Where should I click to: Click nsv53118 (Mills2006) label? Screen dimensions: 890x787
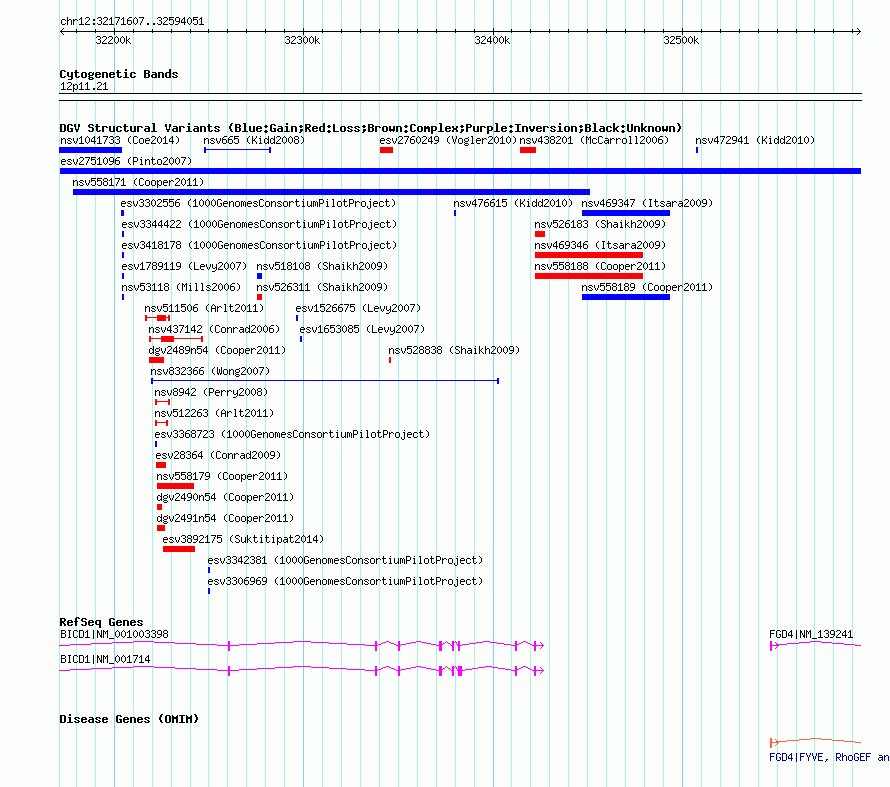click(x=181, y=287)
